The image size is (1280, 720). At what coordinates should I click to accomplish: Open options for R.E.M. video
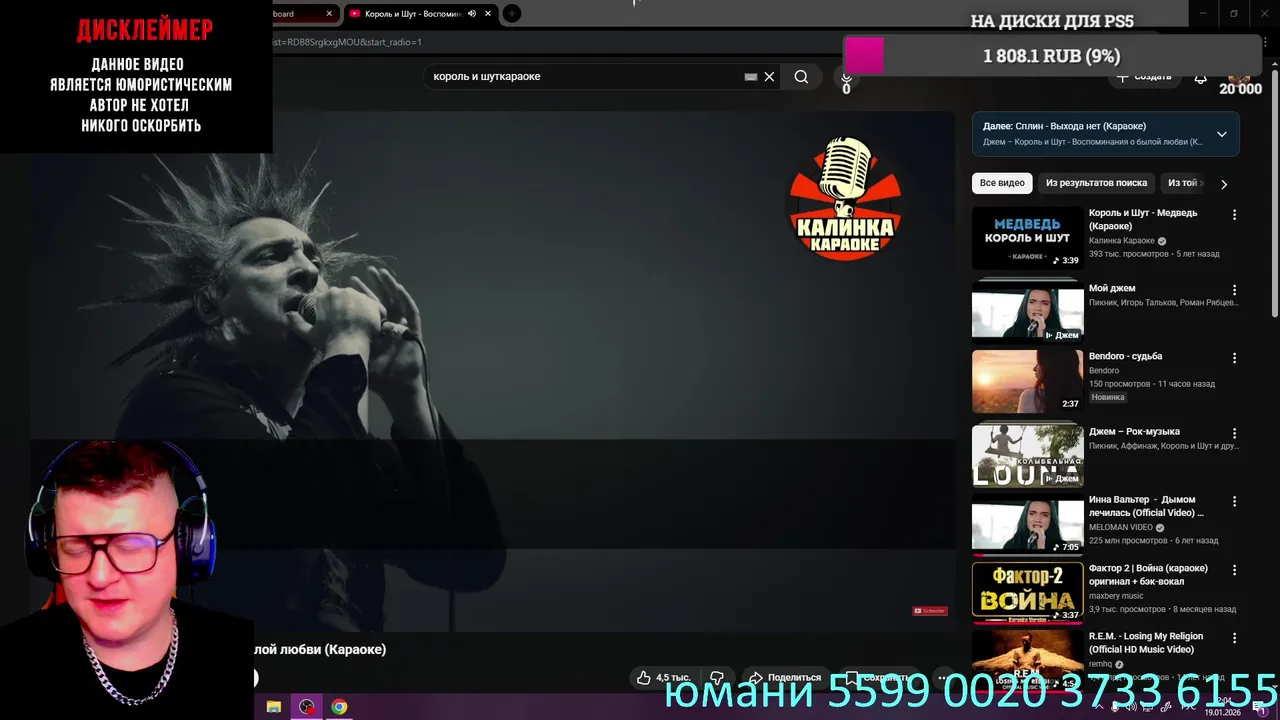pyautogui.click(x=1234, y=637)
